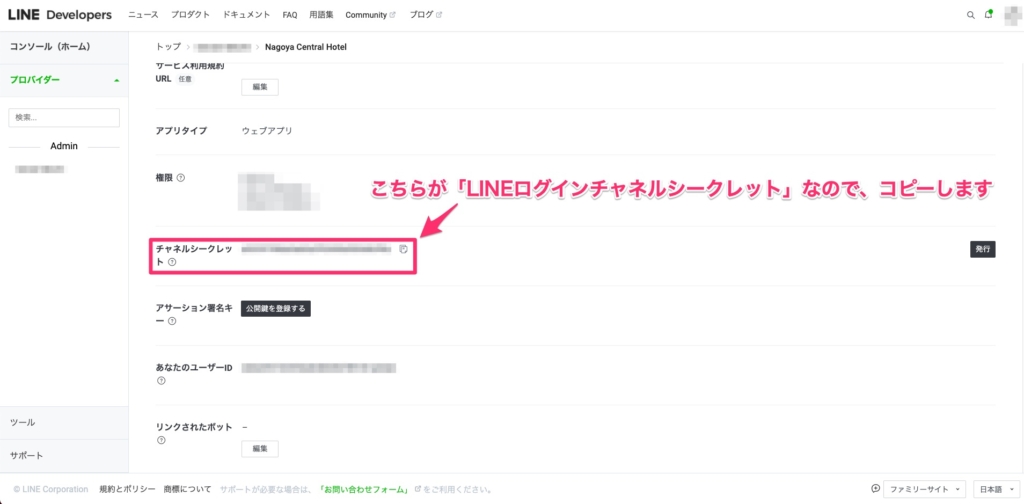Open the プロダクト menu item

pyautogui.click(x=190, y=15)
